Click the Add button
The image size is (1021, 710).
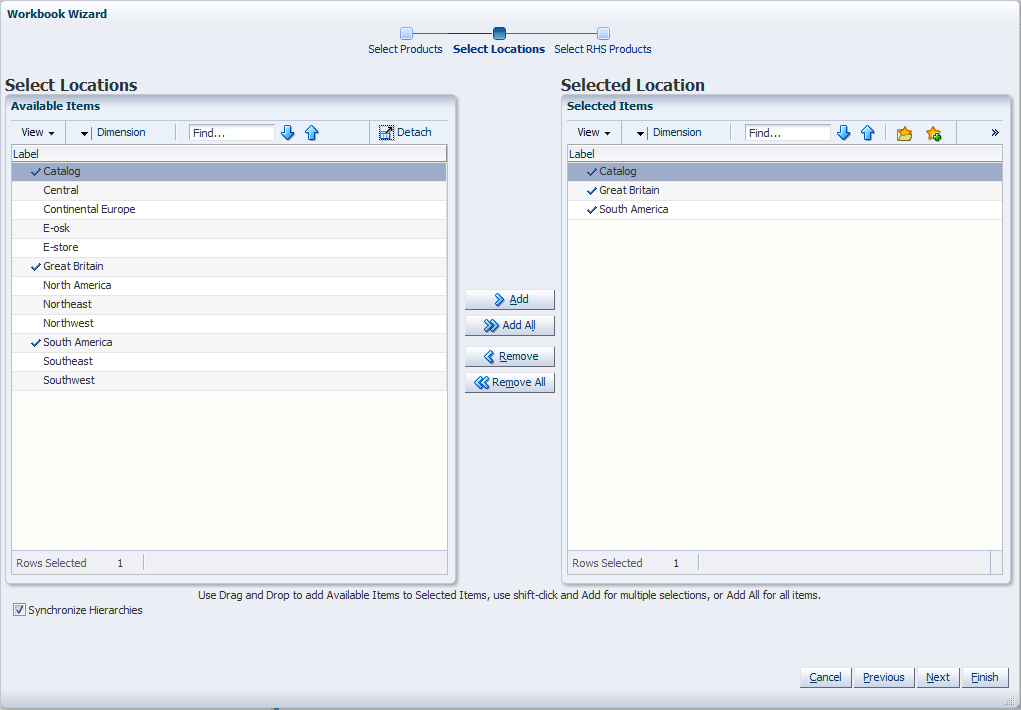[510, 300]
